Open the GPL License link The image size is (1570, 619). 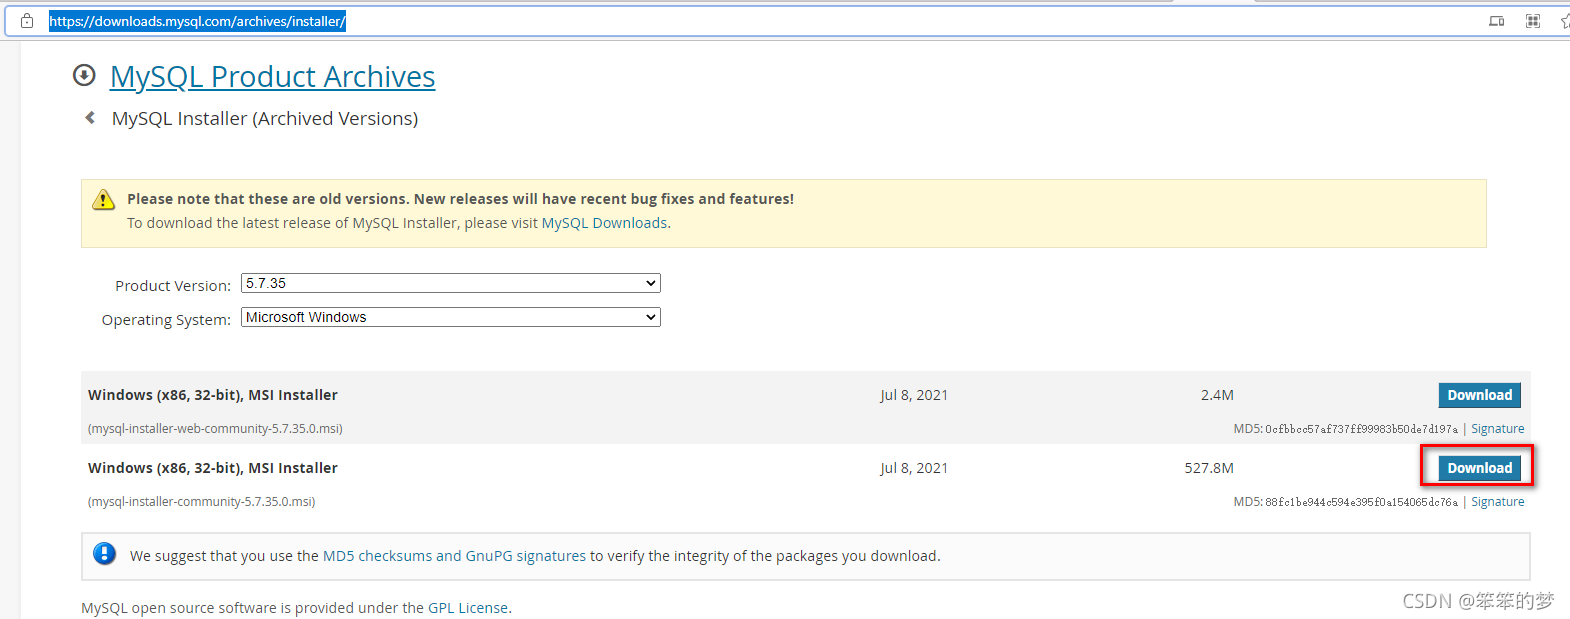point(468,608)
